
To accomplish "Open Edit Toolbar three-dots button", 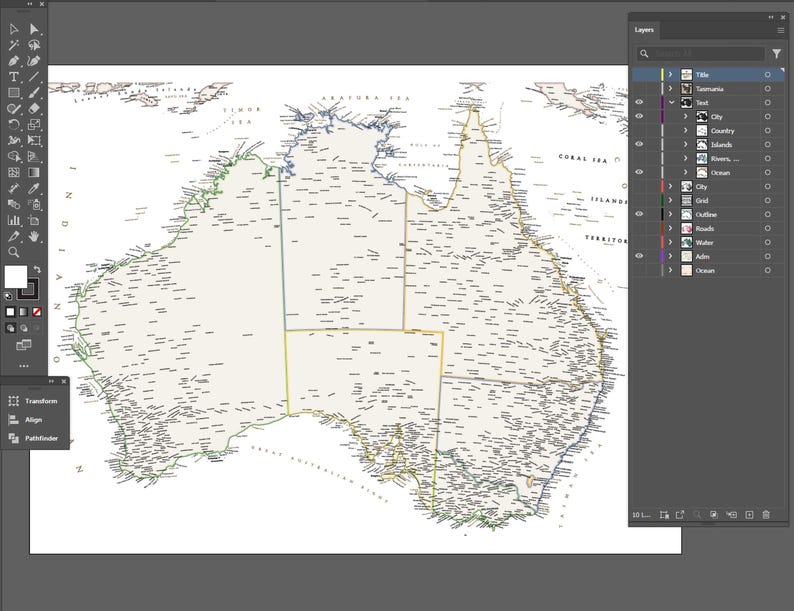I will (x=24, y=365).
